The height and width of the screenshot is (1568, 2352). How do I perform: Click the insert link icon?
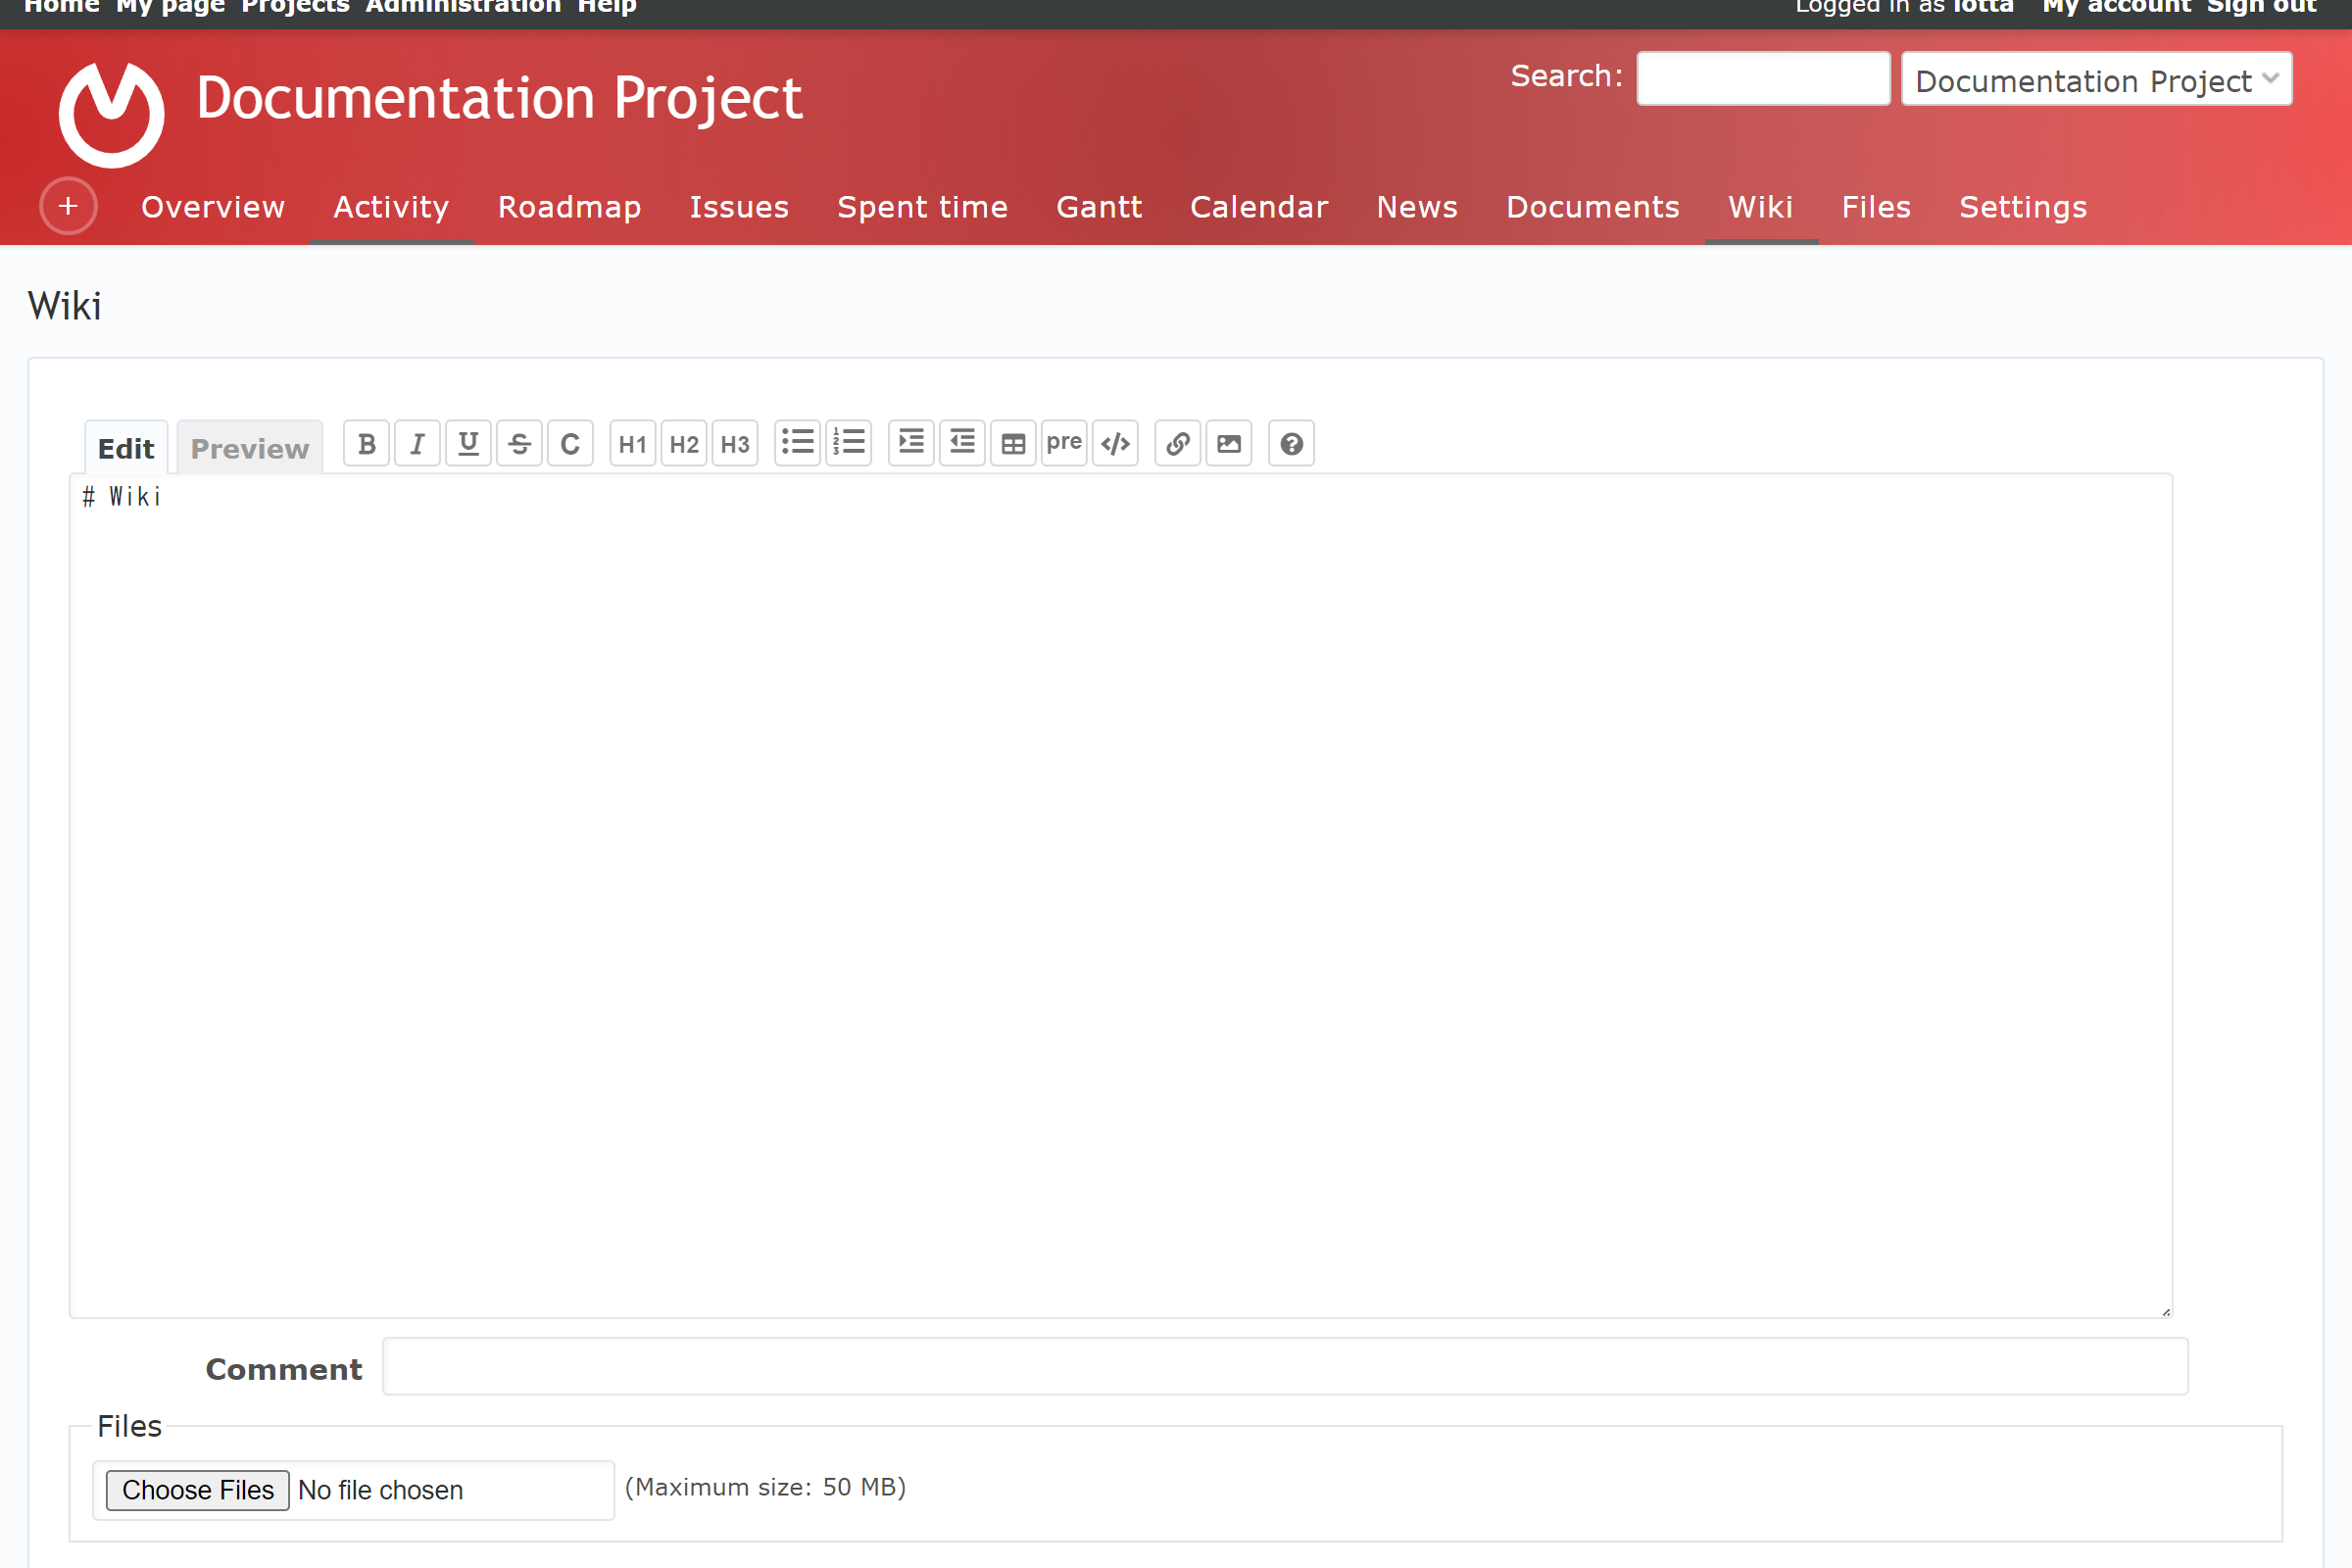[x=1178, y=443]
